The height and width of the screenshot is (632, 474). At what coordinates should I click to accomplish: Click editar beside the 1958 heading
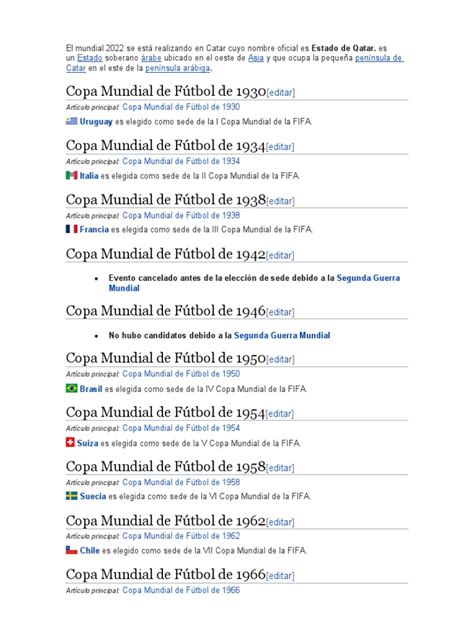[x=280, y=468]
